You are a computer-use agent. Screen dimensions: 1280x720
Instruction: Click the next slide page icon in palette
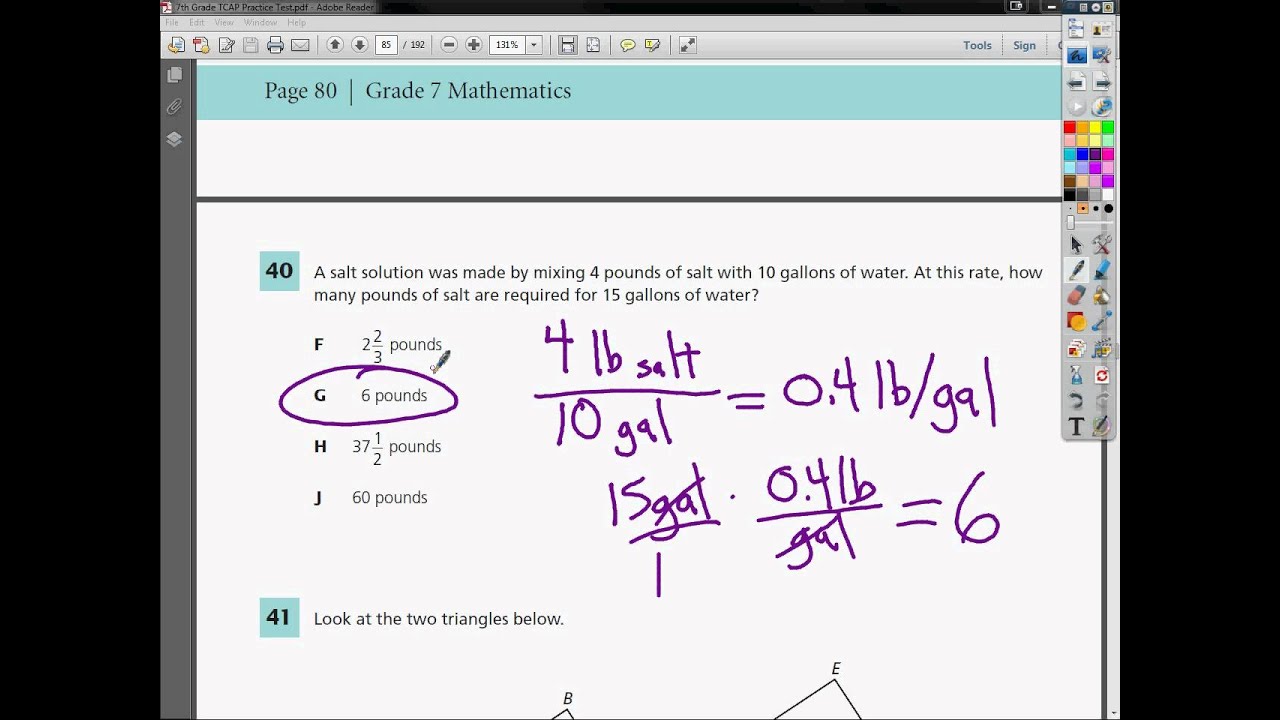(x=1101, y=81)
